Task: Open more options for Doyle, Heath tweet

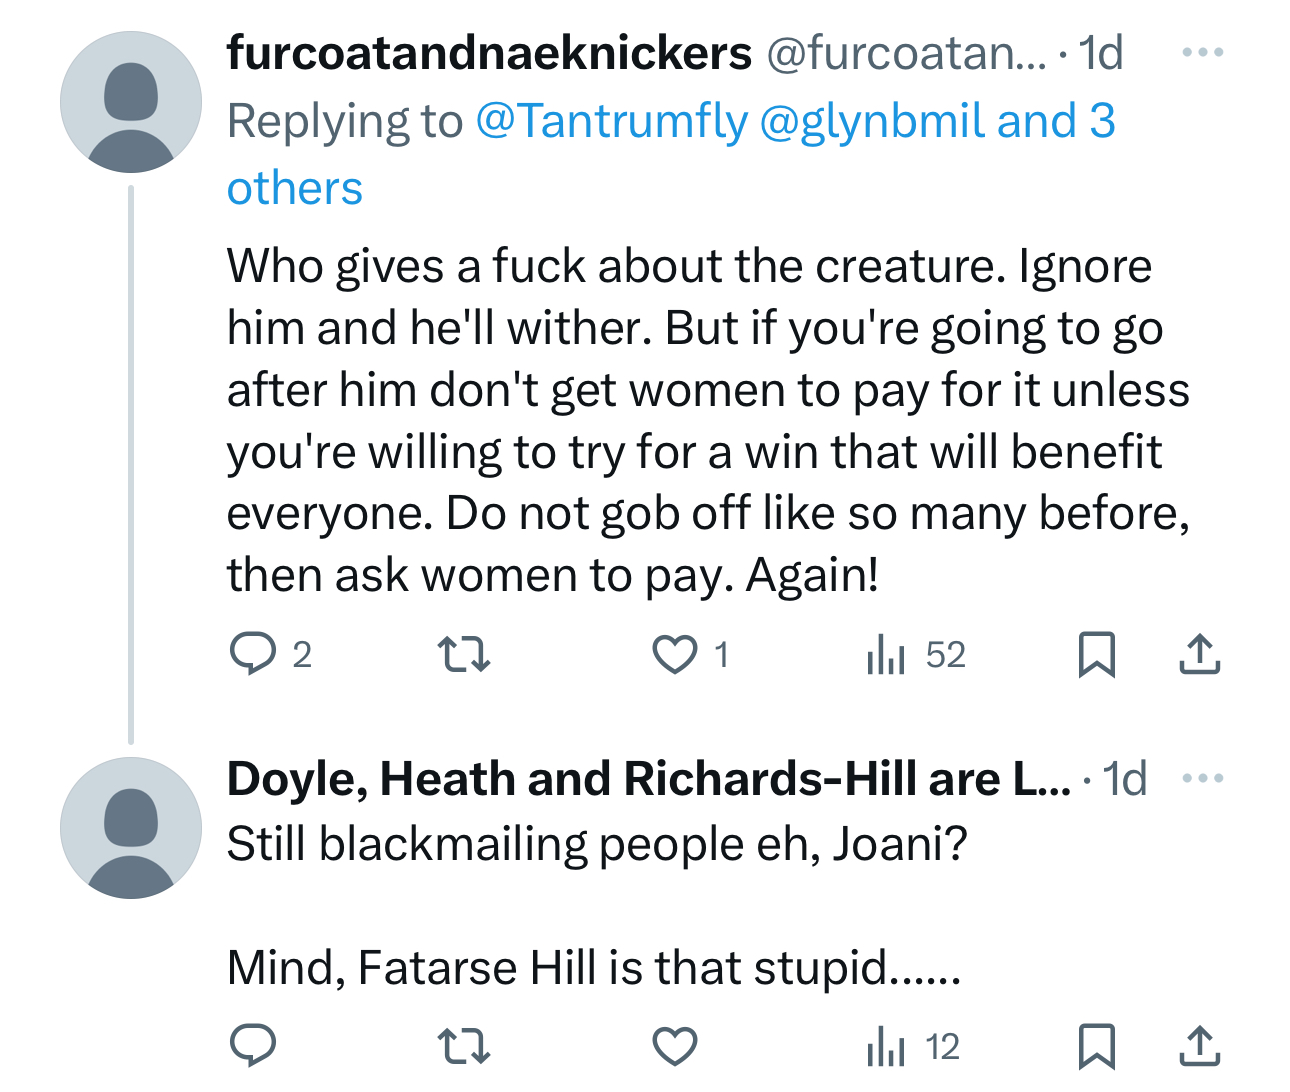Action: pos(1202,779)
